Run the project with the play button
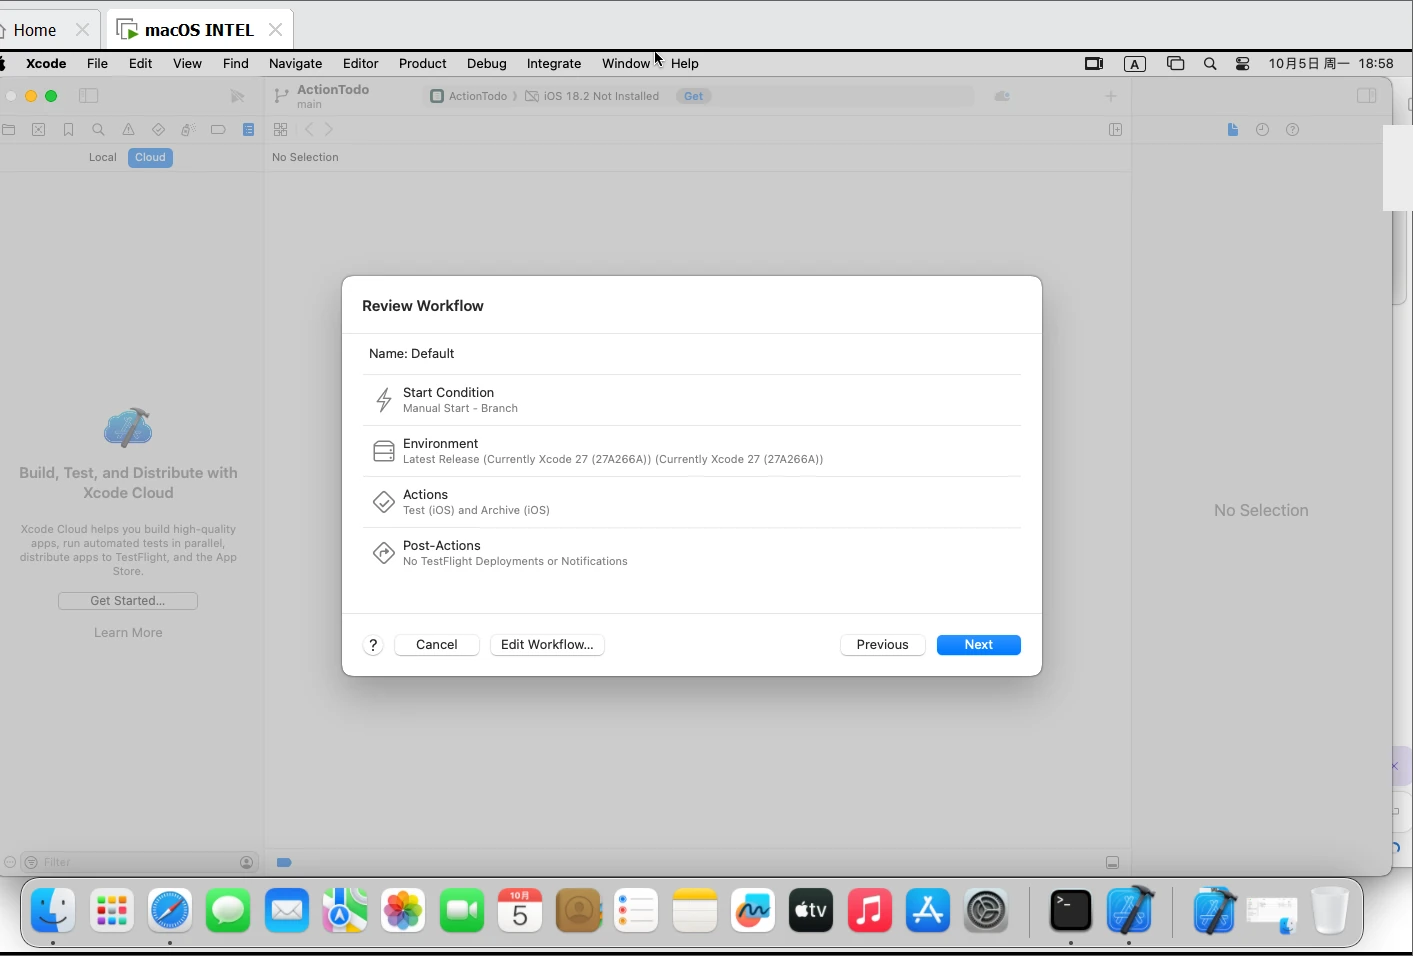1413x956 pixels. coord(237,96)
